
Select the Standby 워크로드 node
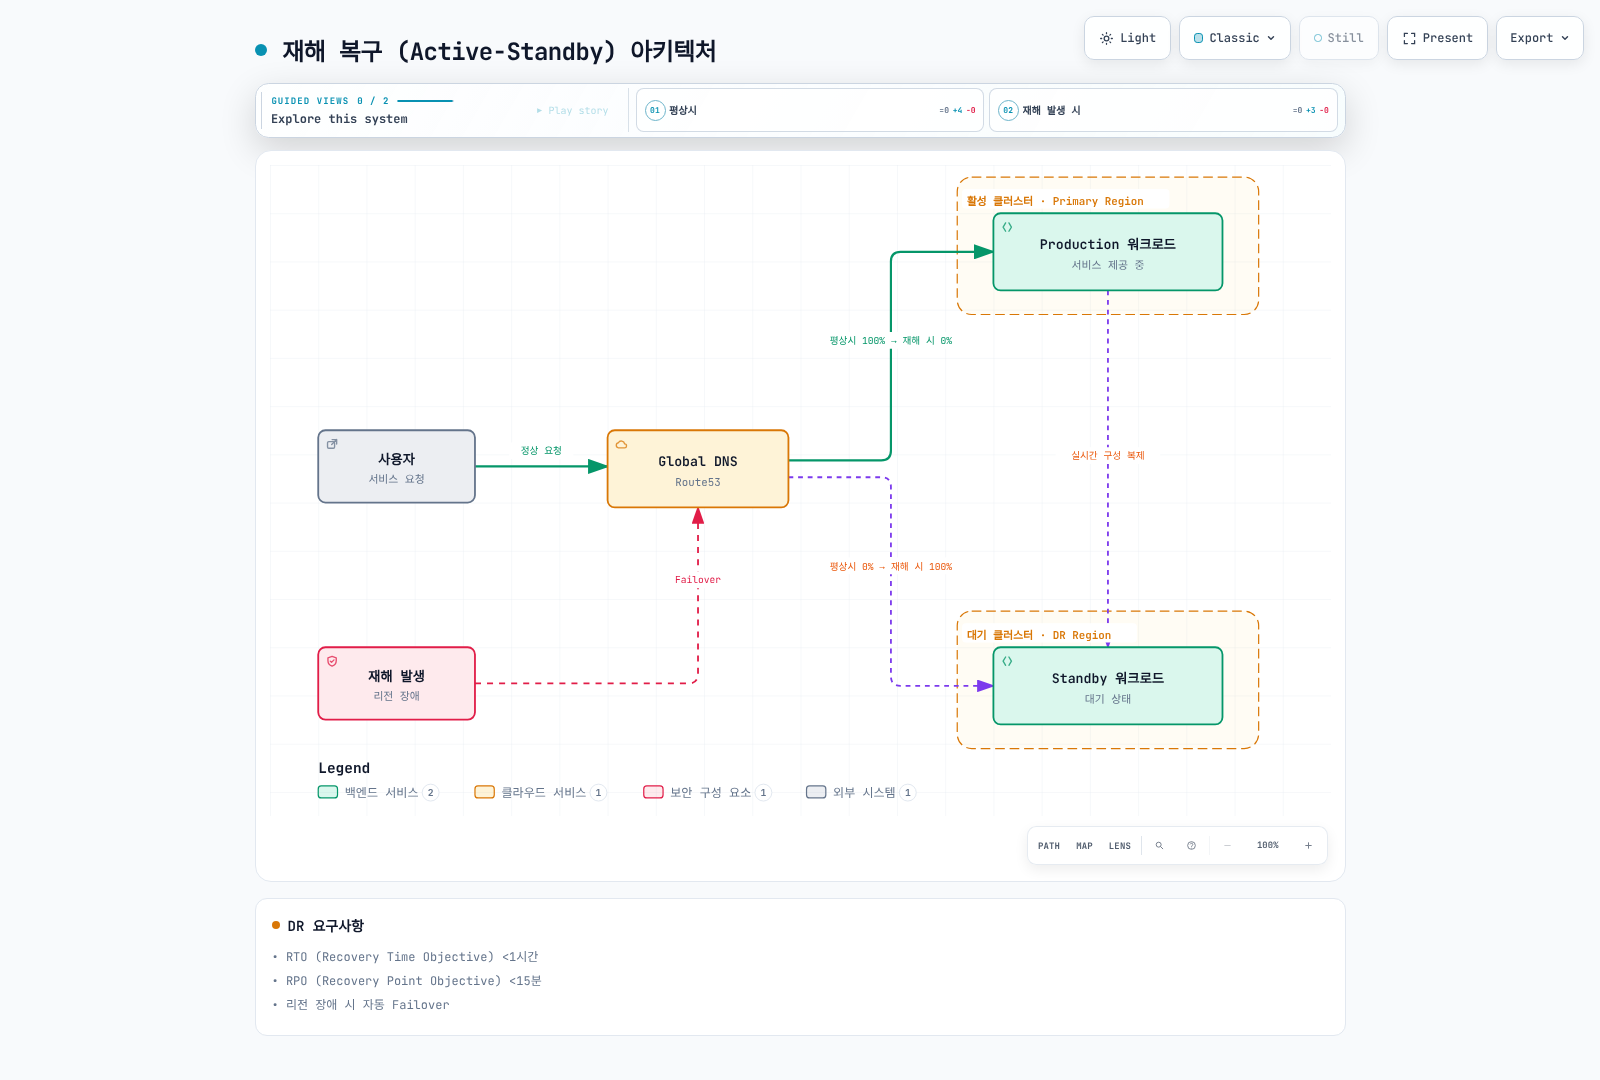click(1108, 686)
